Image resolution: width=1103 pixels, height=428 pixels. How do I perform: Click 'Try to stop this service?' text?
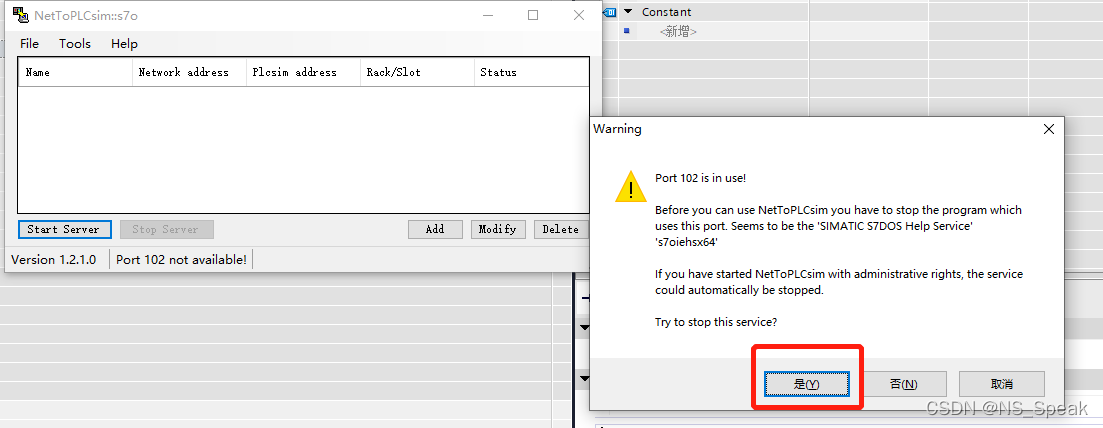(x=716, y=322)
